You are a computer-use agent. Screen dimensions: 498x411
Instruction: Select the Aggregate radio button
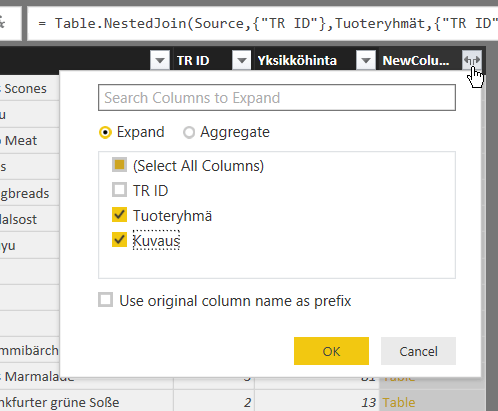point(189,133)
